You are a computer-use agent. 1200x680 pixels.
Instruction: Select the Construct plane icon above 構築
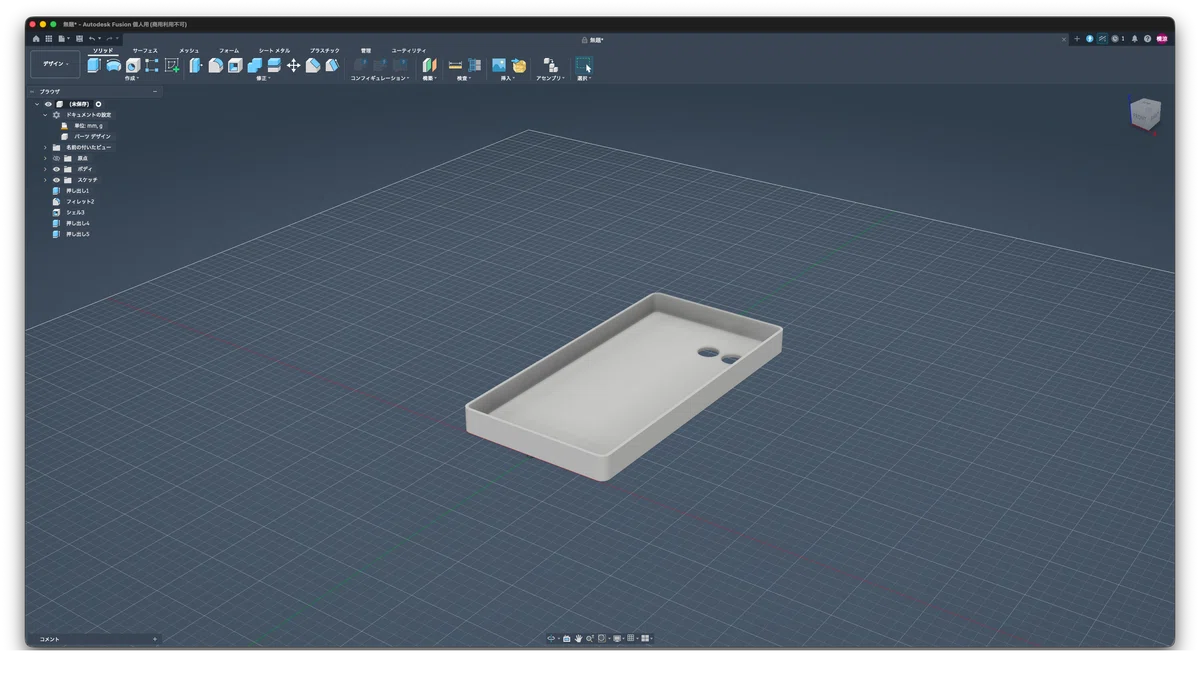tap(429, 65)
